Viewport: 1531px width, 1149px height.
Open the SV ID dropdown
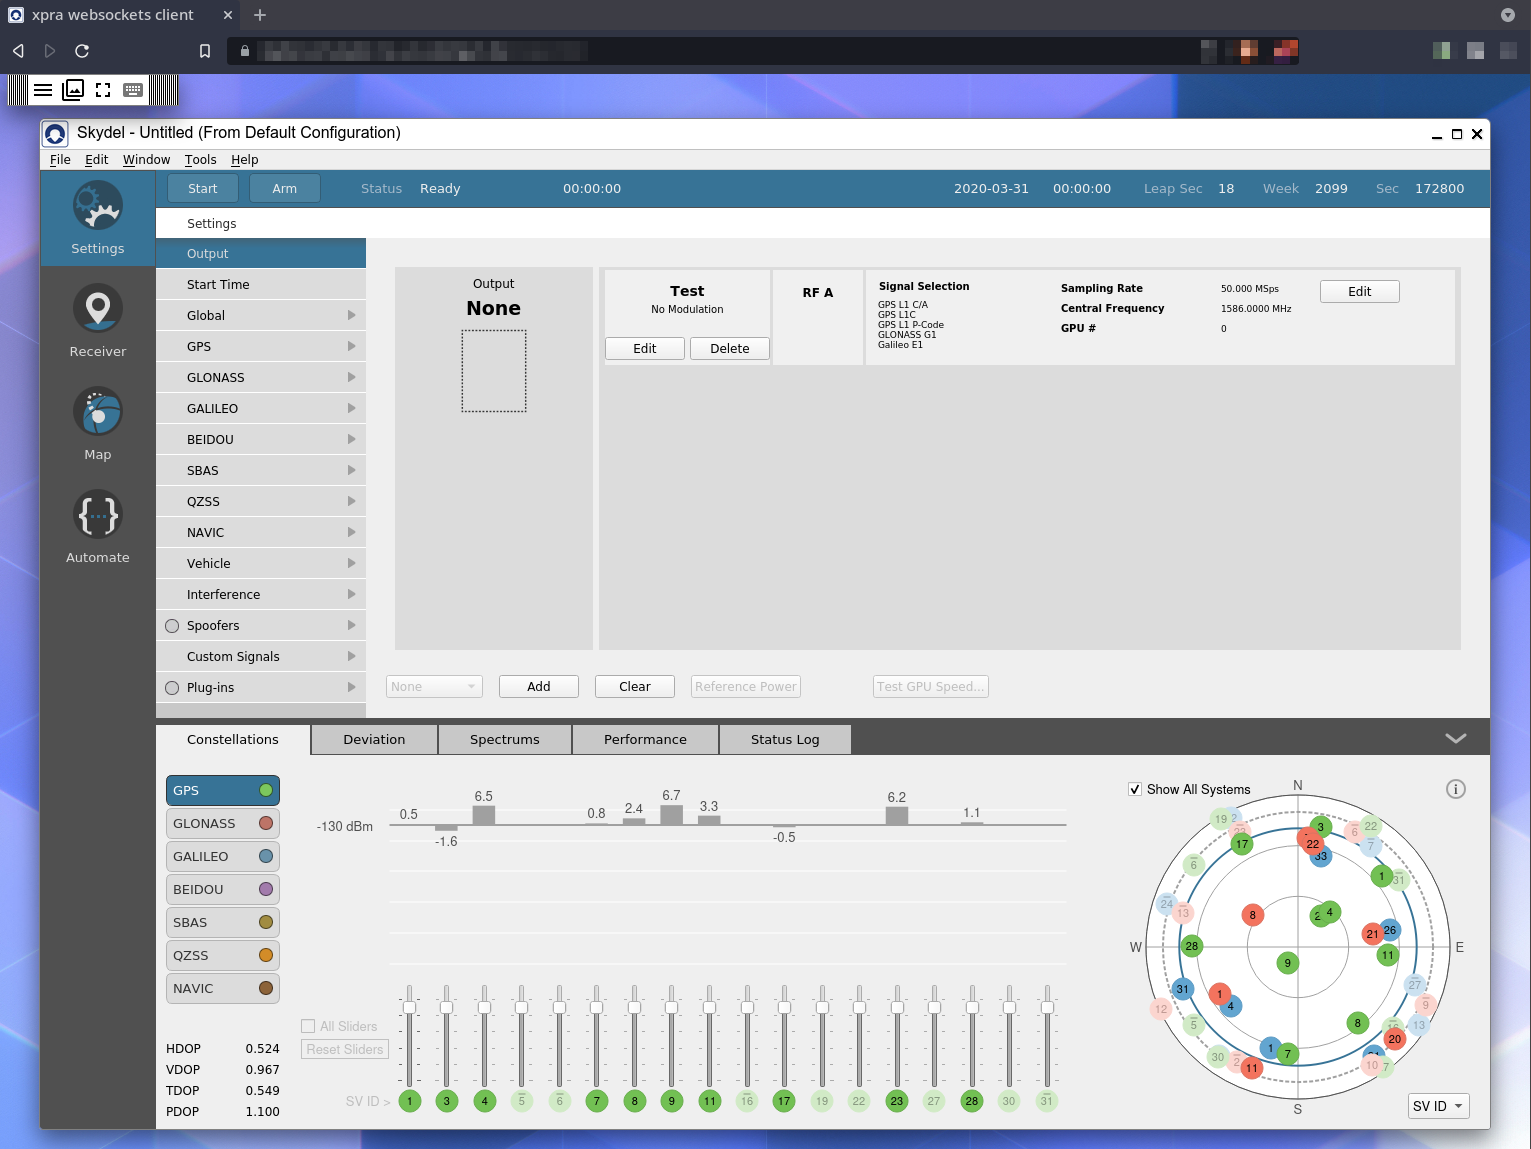tap(1438, 1106)
